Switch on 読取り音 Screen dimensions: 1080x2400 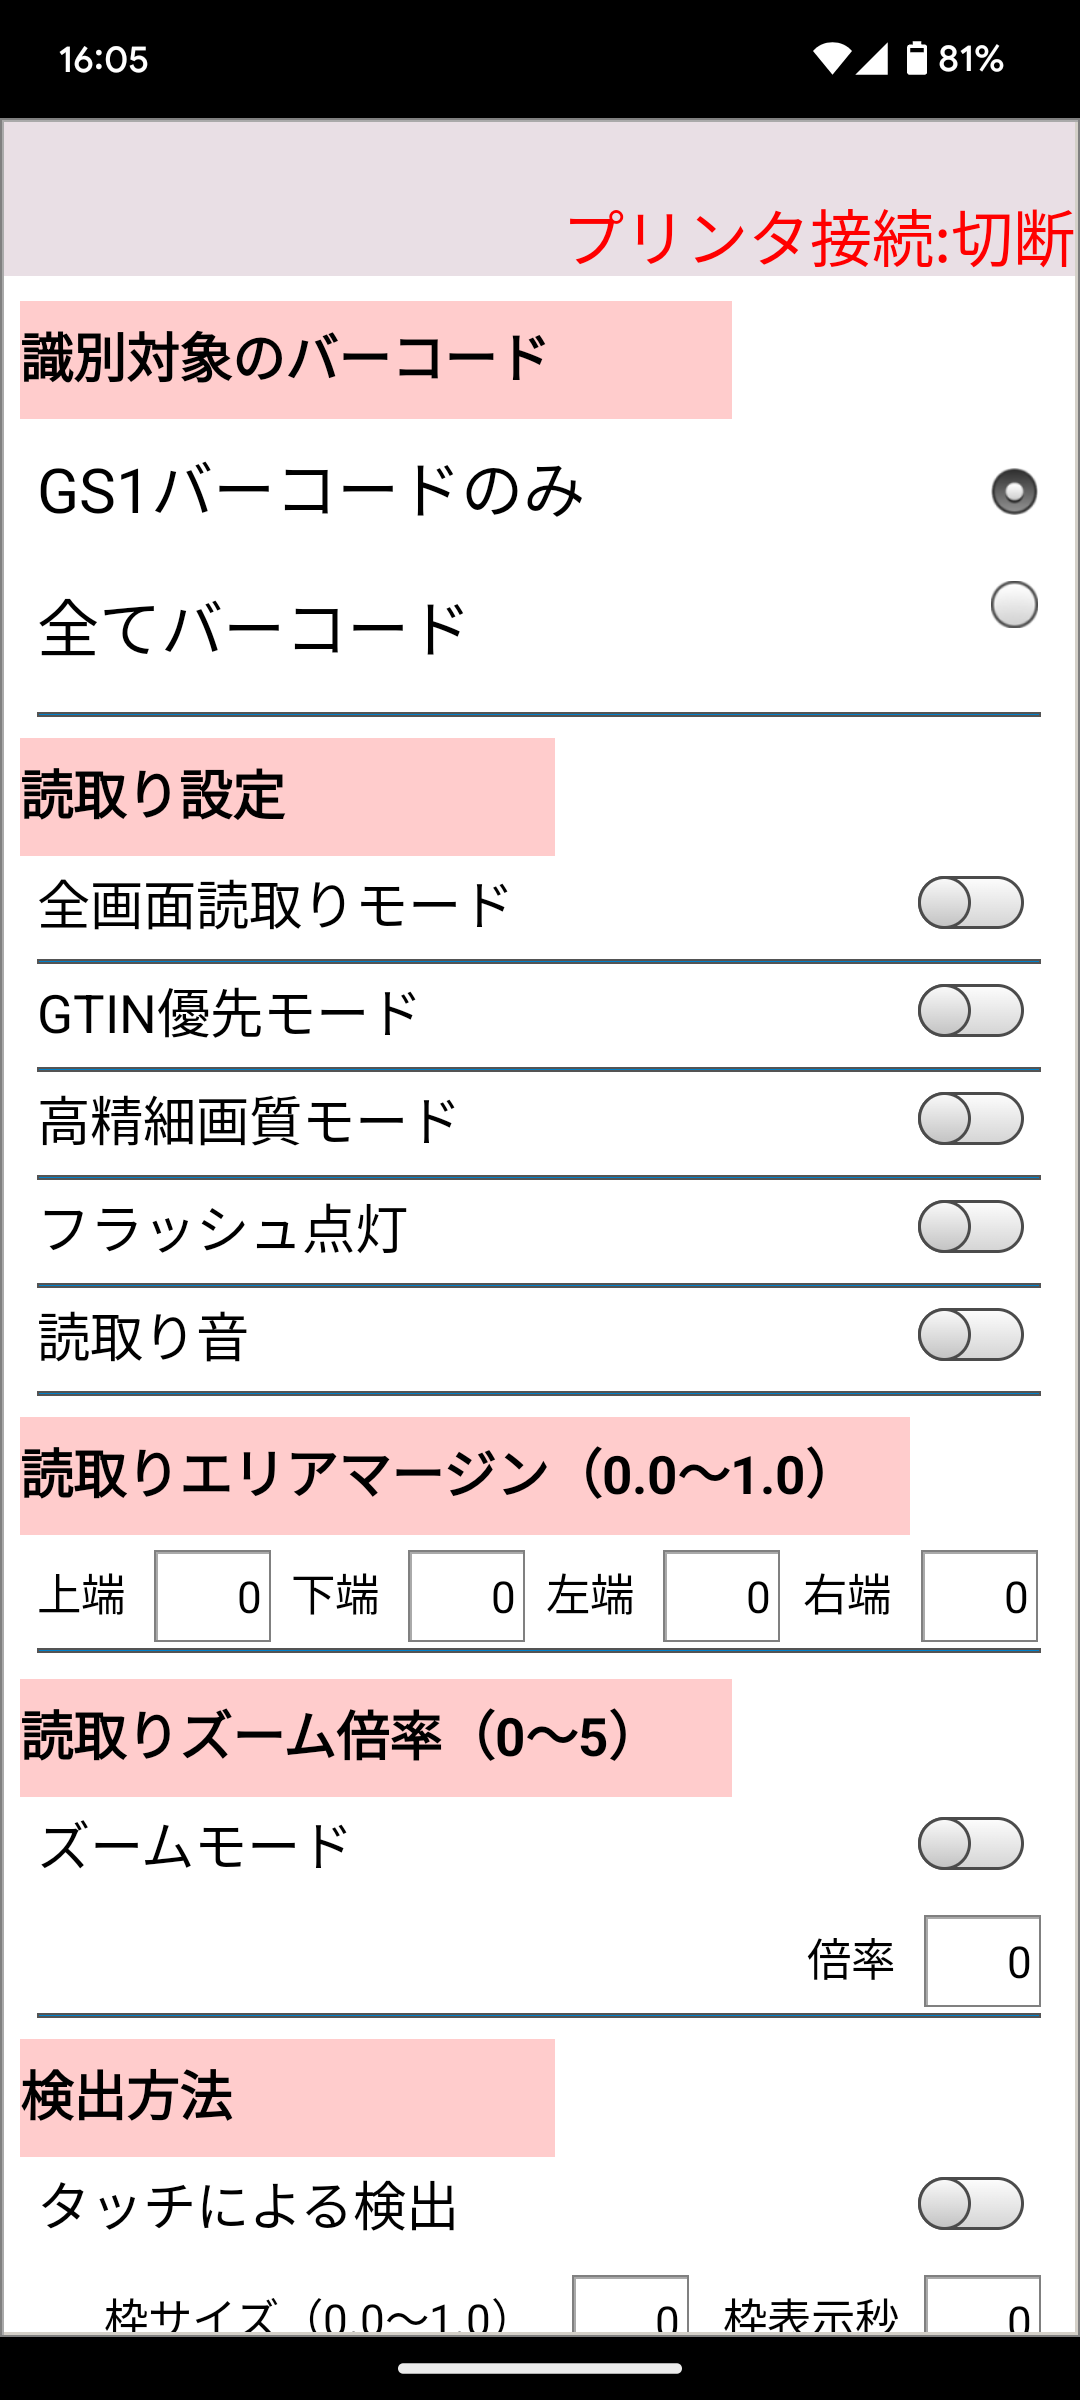pos(970,1335)
